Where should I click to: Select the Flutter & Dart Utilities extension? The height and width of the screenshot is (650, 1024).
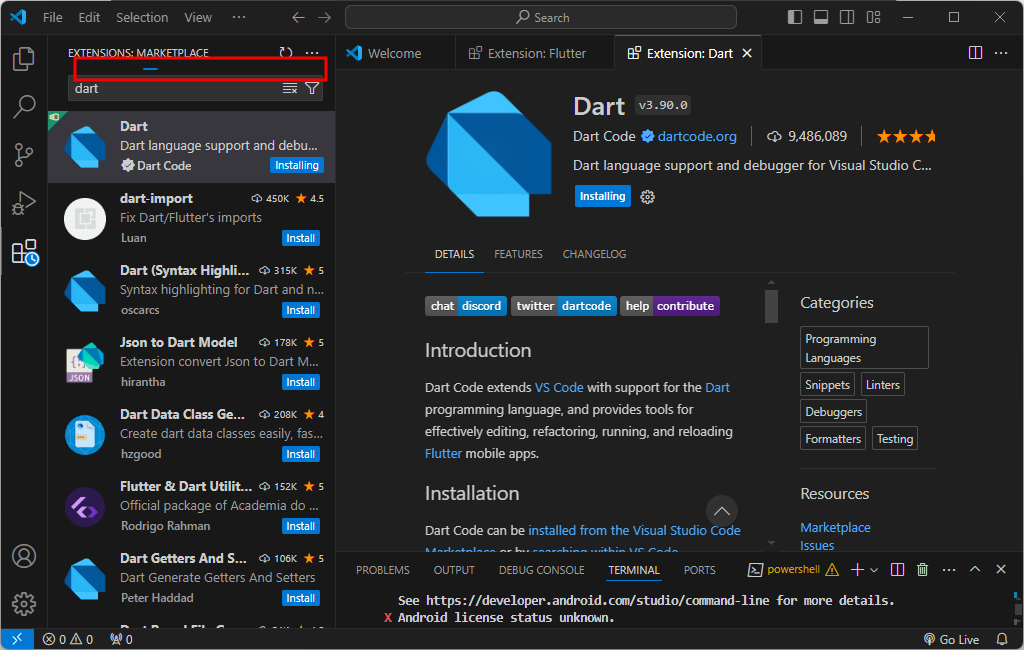192,506
